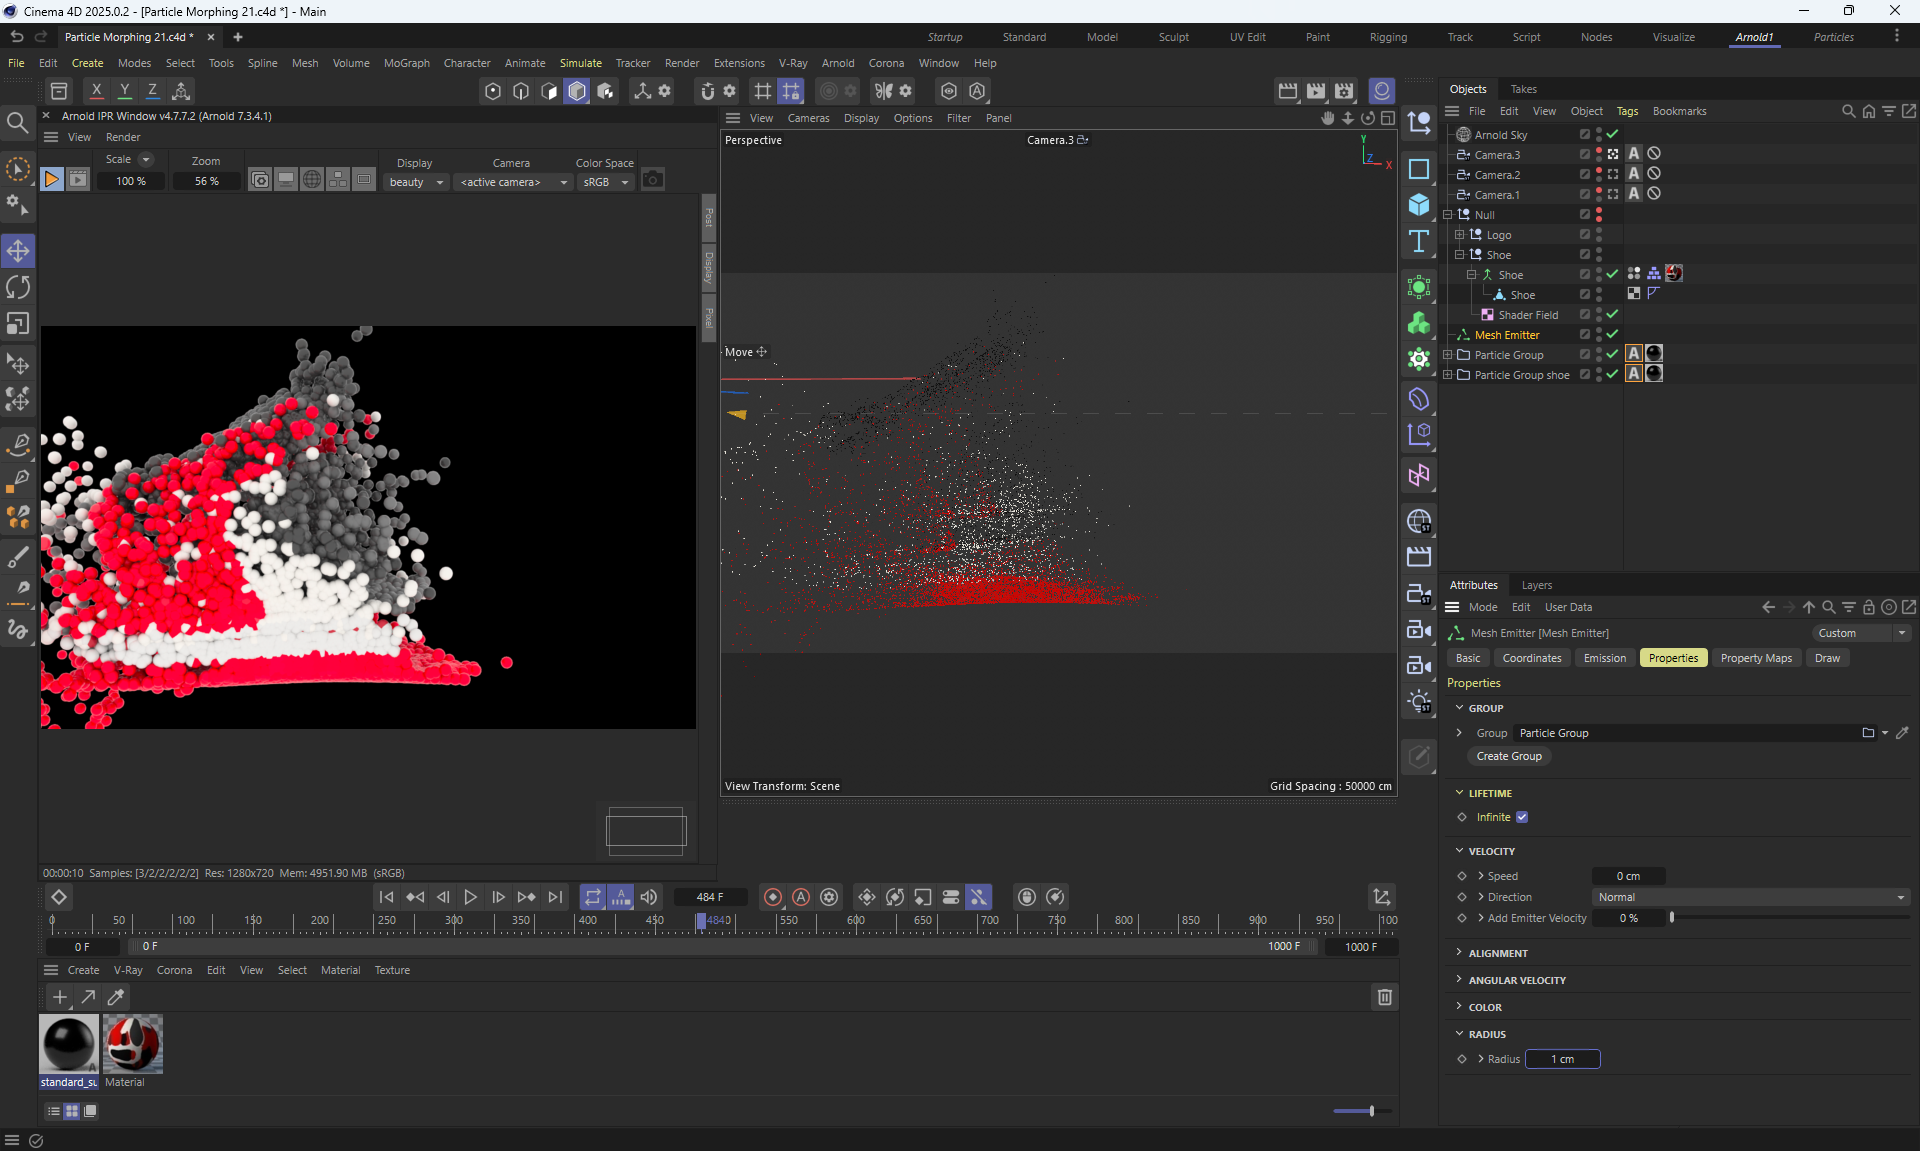Toggle X axis lock icon

[96, 91]
